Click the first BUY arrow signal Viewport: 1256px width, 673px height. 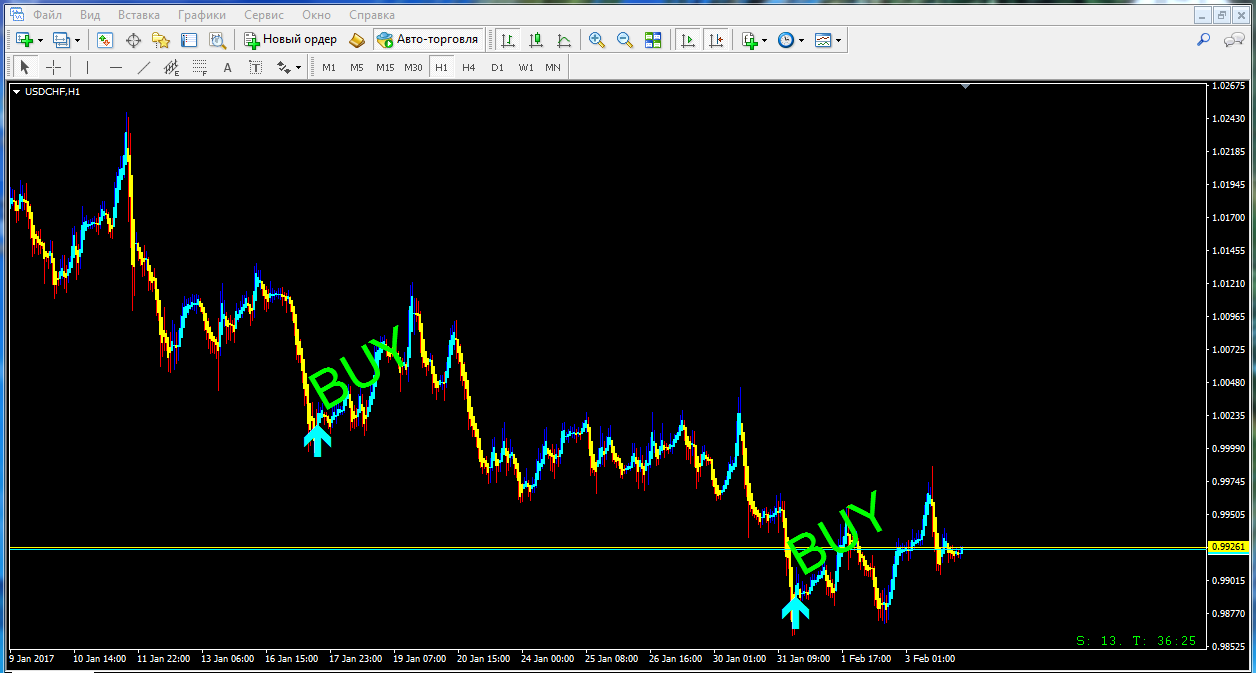tap(318, 439)
